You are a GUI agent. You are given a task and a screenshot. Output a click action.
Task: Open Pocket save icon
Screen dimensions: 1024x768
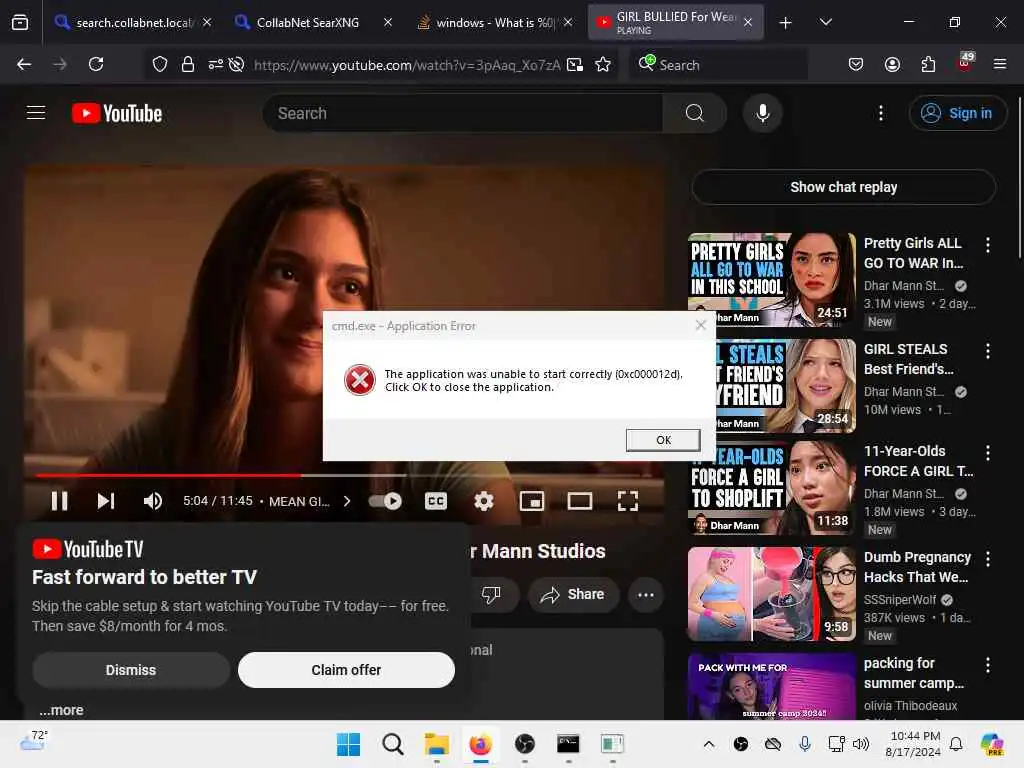pyautogui.click(x=856, y=64)
